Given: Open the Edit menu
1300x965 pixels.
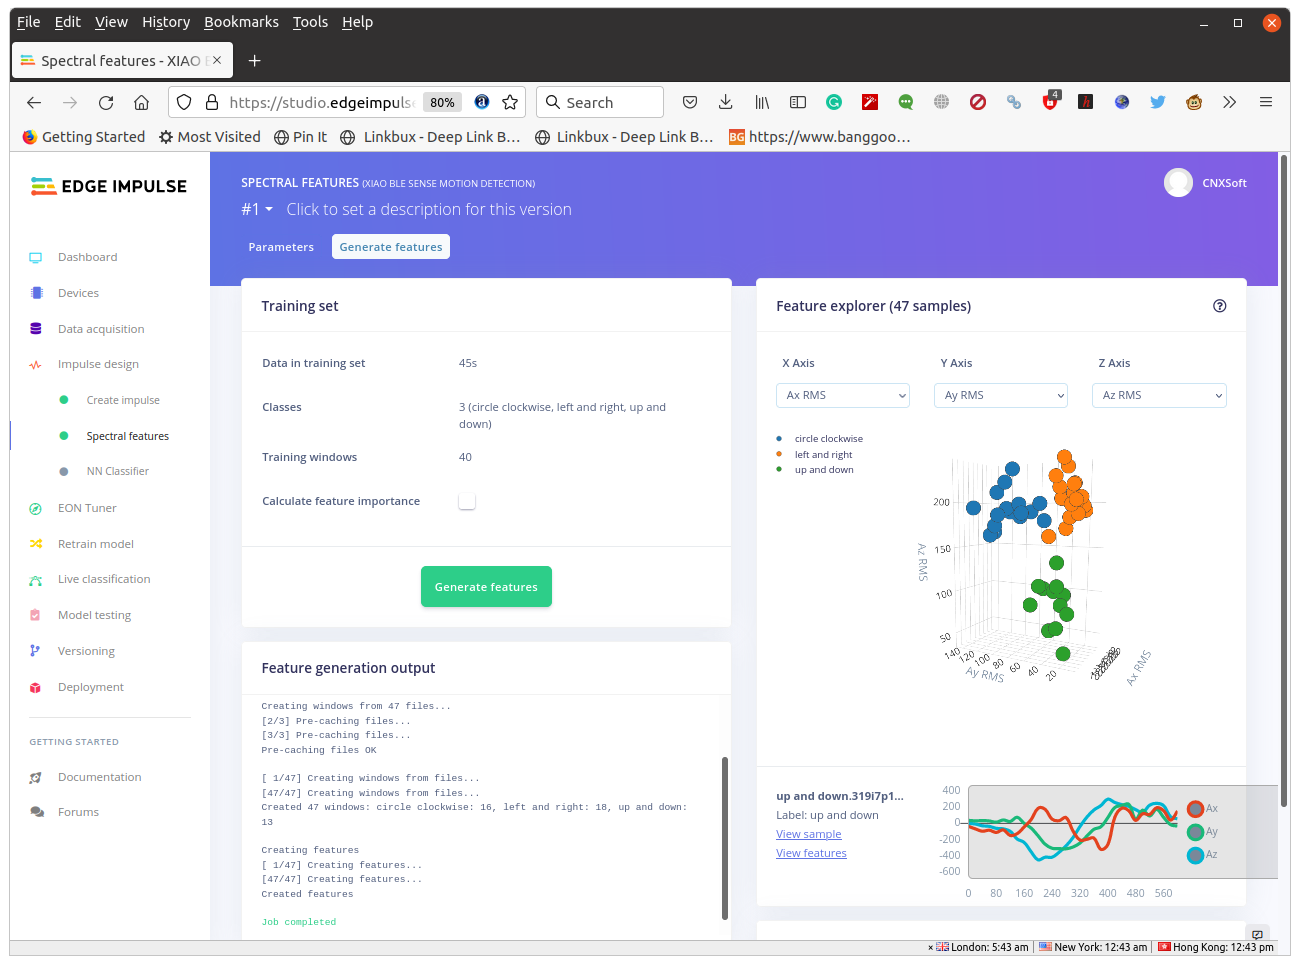Looking at the screenshot, I should [68, 22].
